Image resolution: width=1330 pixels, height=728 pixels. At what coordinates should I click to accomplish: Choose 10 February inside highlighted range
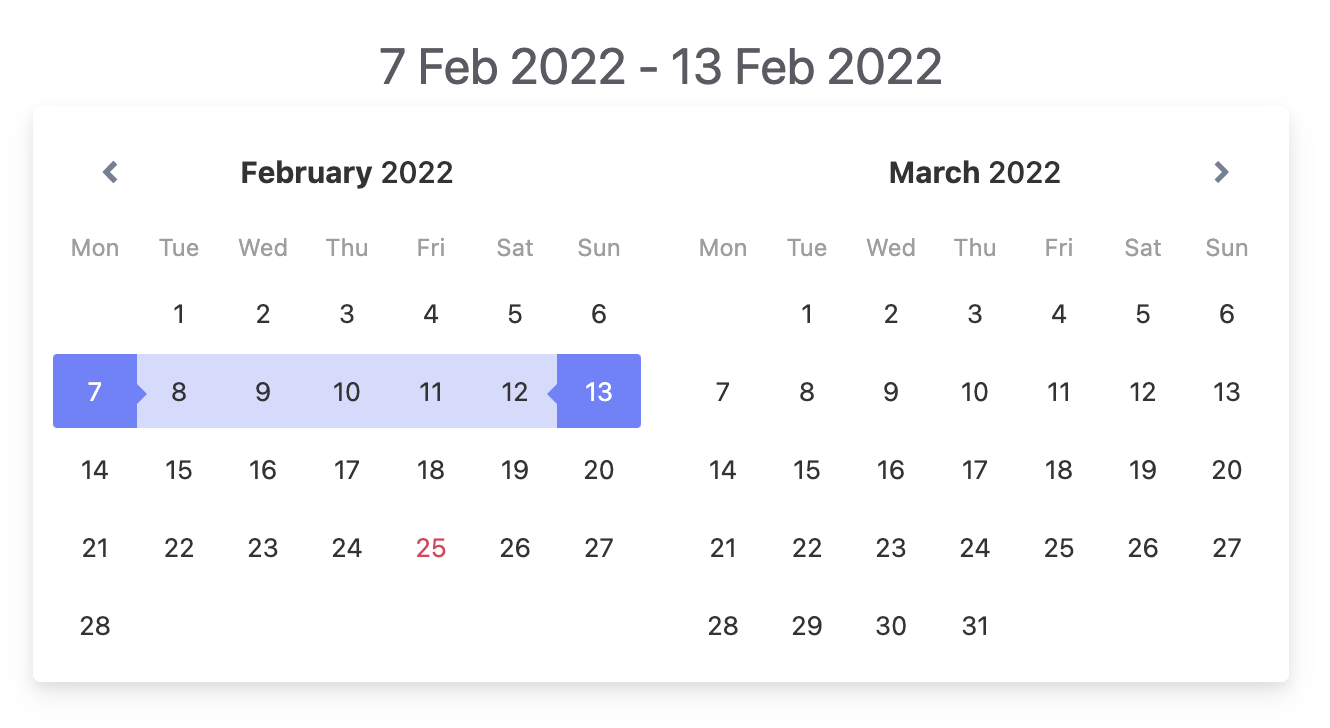(x=347, y=391)
